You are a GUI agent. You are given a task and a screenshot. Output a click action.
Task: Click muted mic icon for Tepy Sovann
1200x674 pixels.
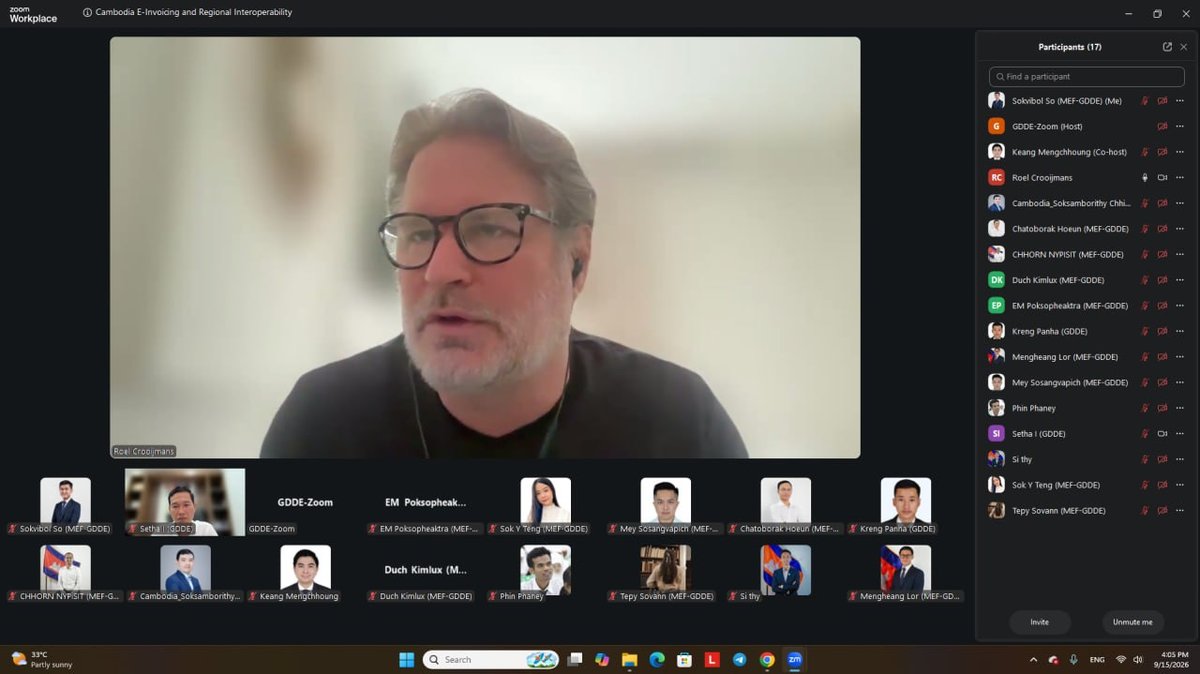[1145, 511]
